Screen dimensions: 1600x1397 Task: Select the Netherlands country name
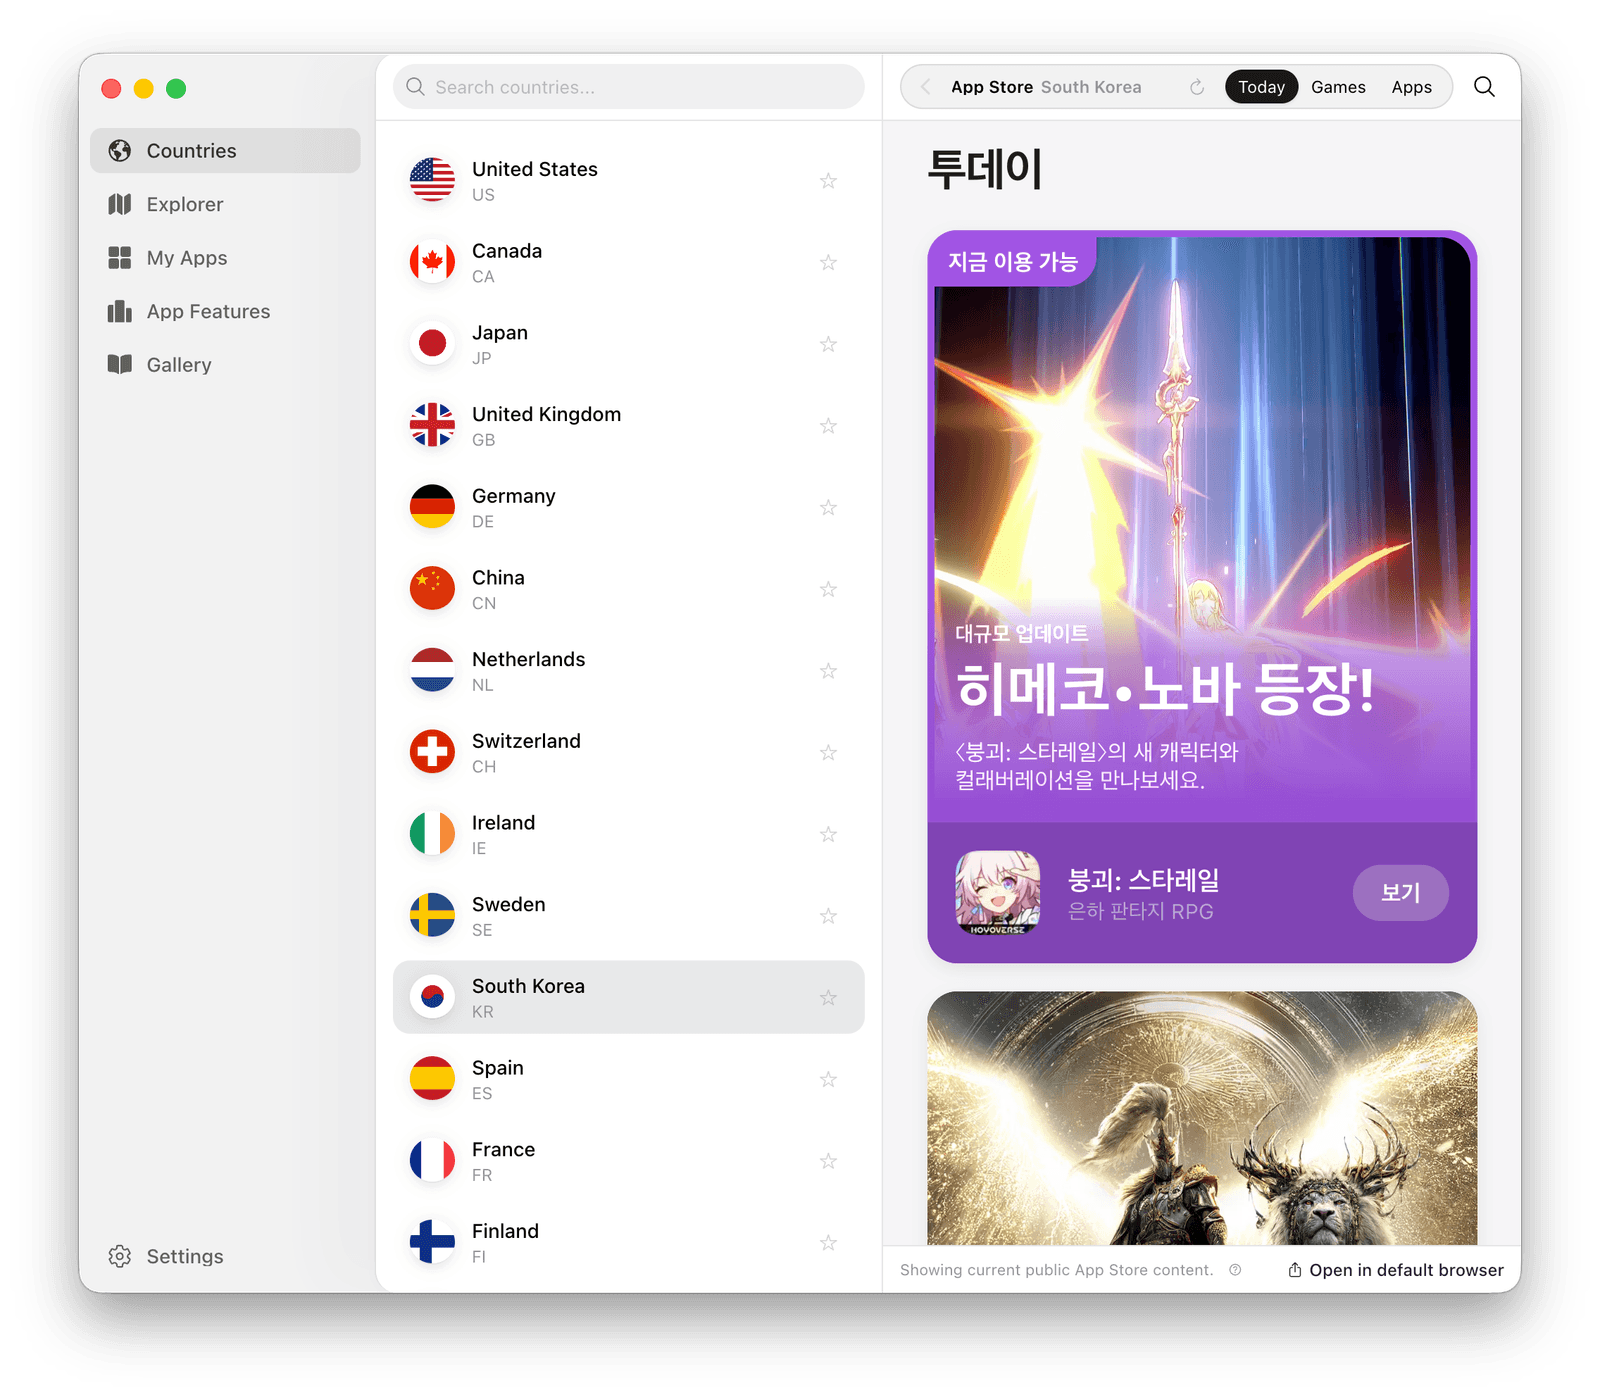(528, 659)
